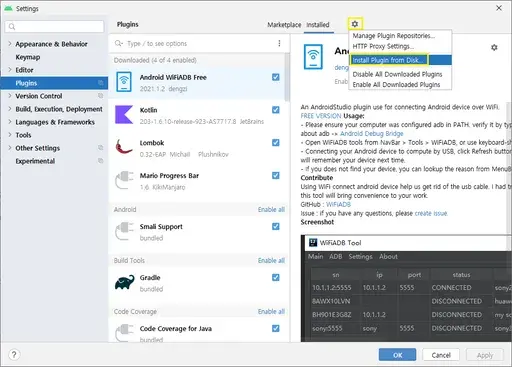Expand the Editor settings node

point(10,70)
